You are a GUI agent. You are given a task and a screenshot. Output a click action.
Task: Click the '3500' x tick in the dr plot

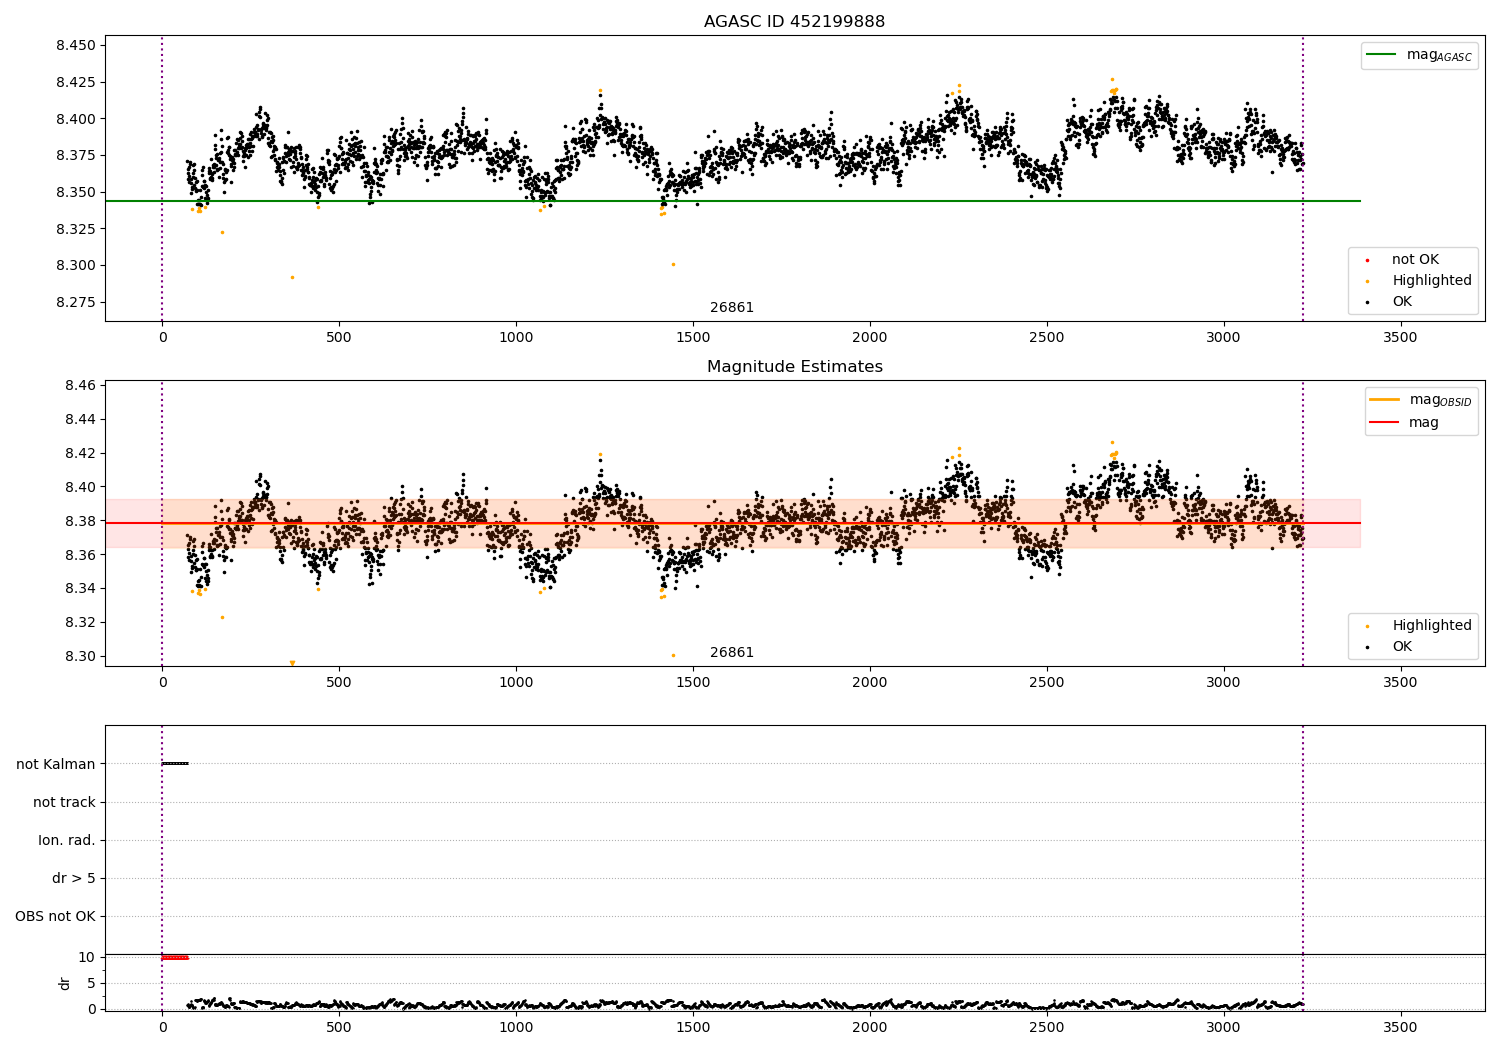[x=1400, y=1027]
